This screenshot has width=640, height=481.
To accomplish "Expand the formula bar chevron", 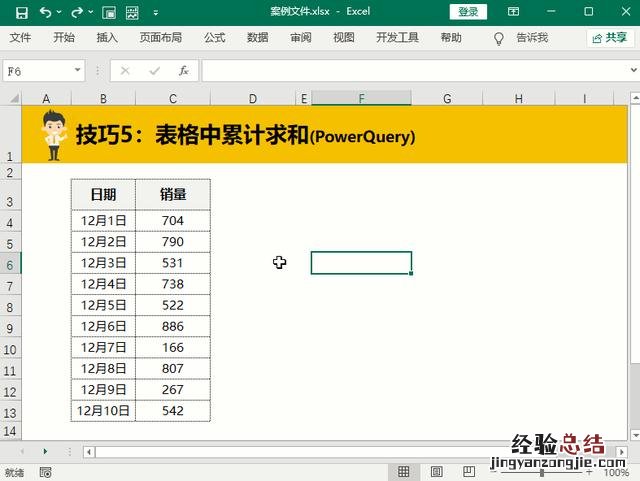I will coord(631,71).
